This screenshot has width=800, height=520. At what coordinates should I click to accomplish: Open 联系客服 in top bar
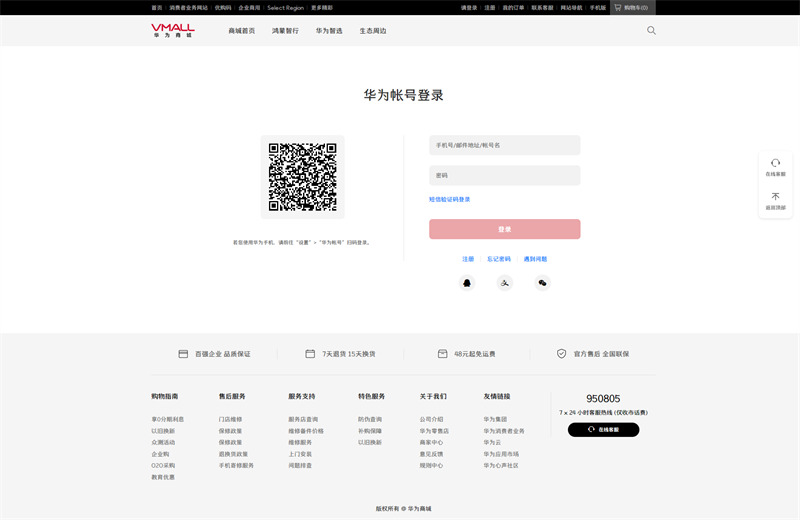[x=542, y=8]
